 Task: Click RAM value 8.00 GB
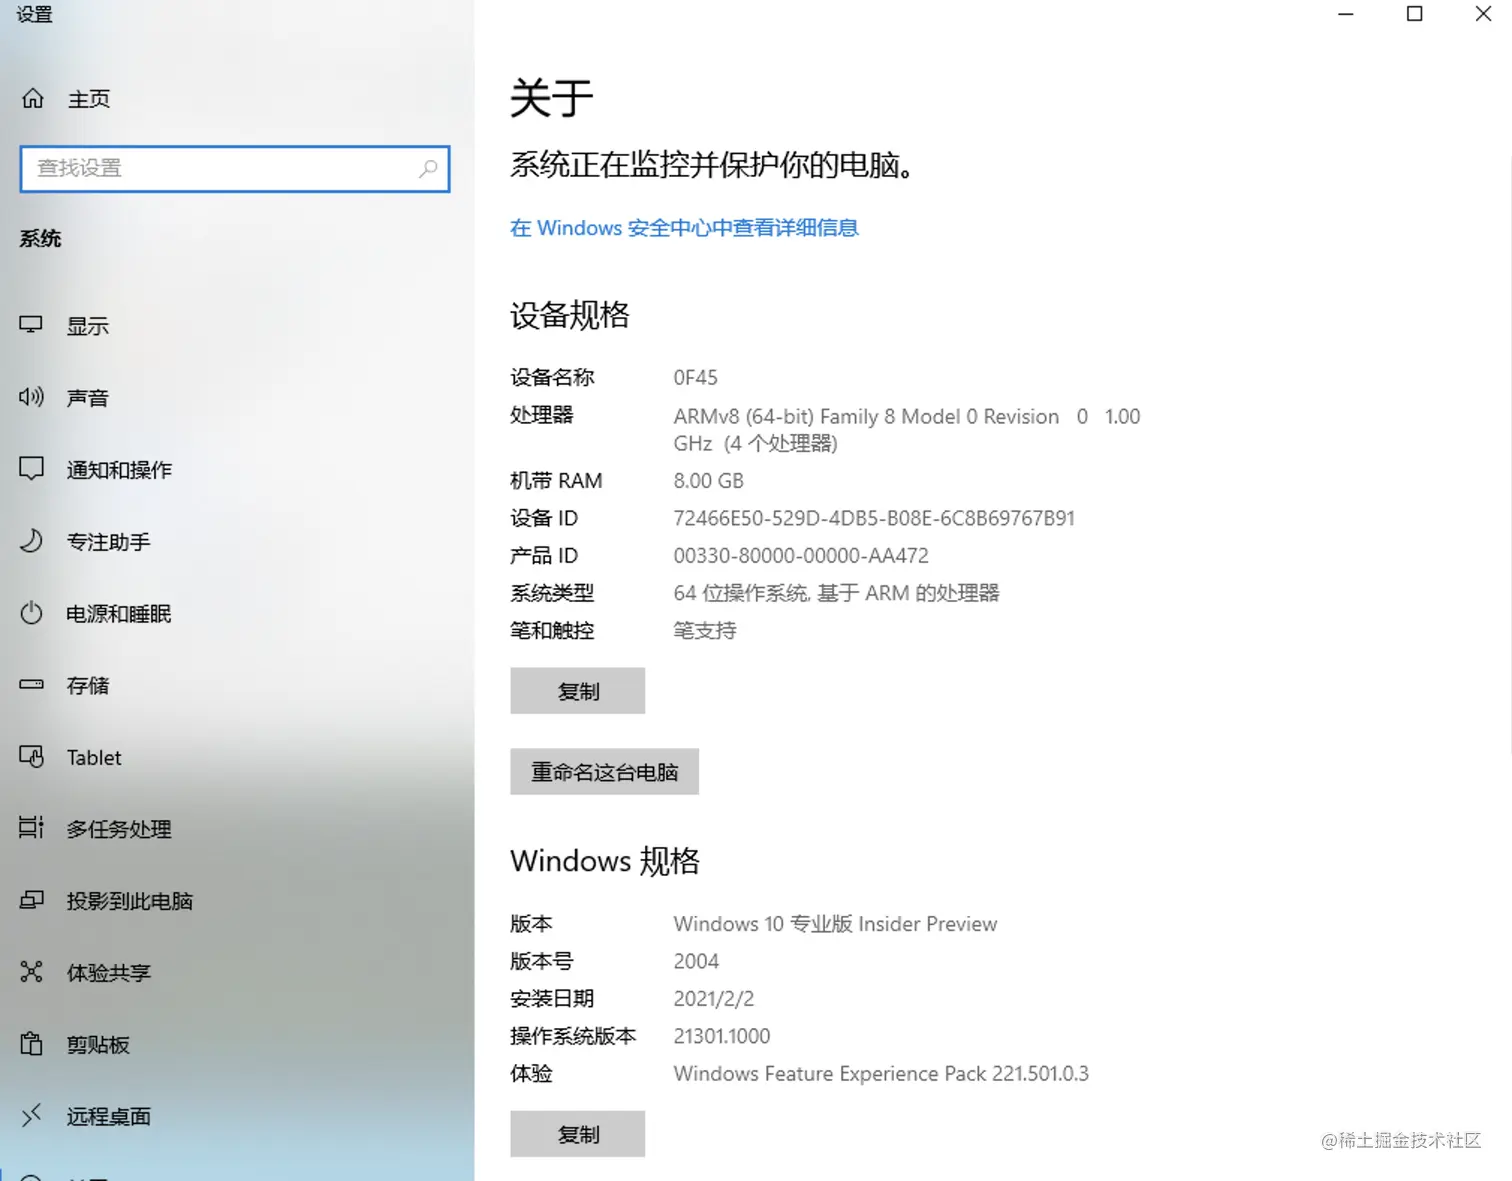click(x=709, y=481)
